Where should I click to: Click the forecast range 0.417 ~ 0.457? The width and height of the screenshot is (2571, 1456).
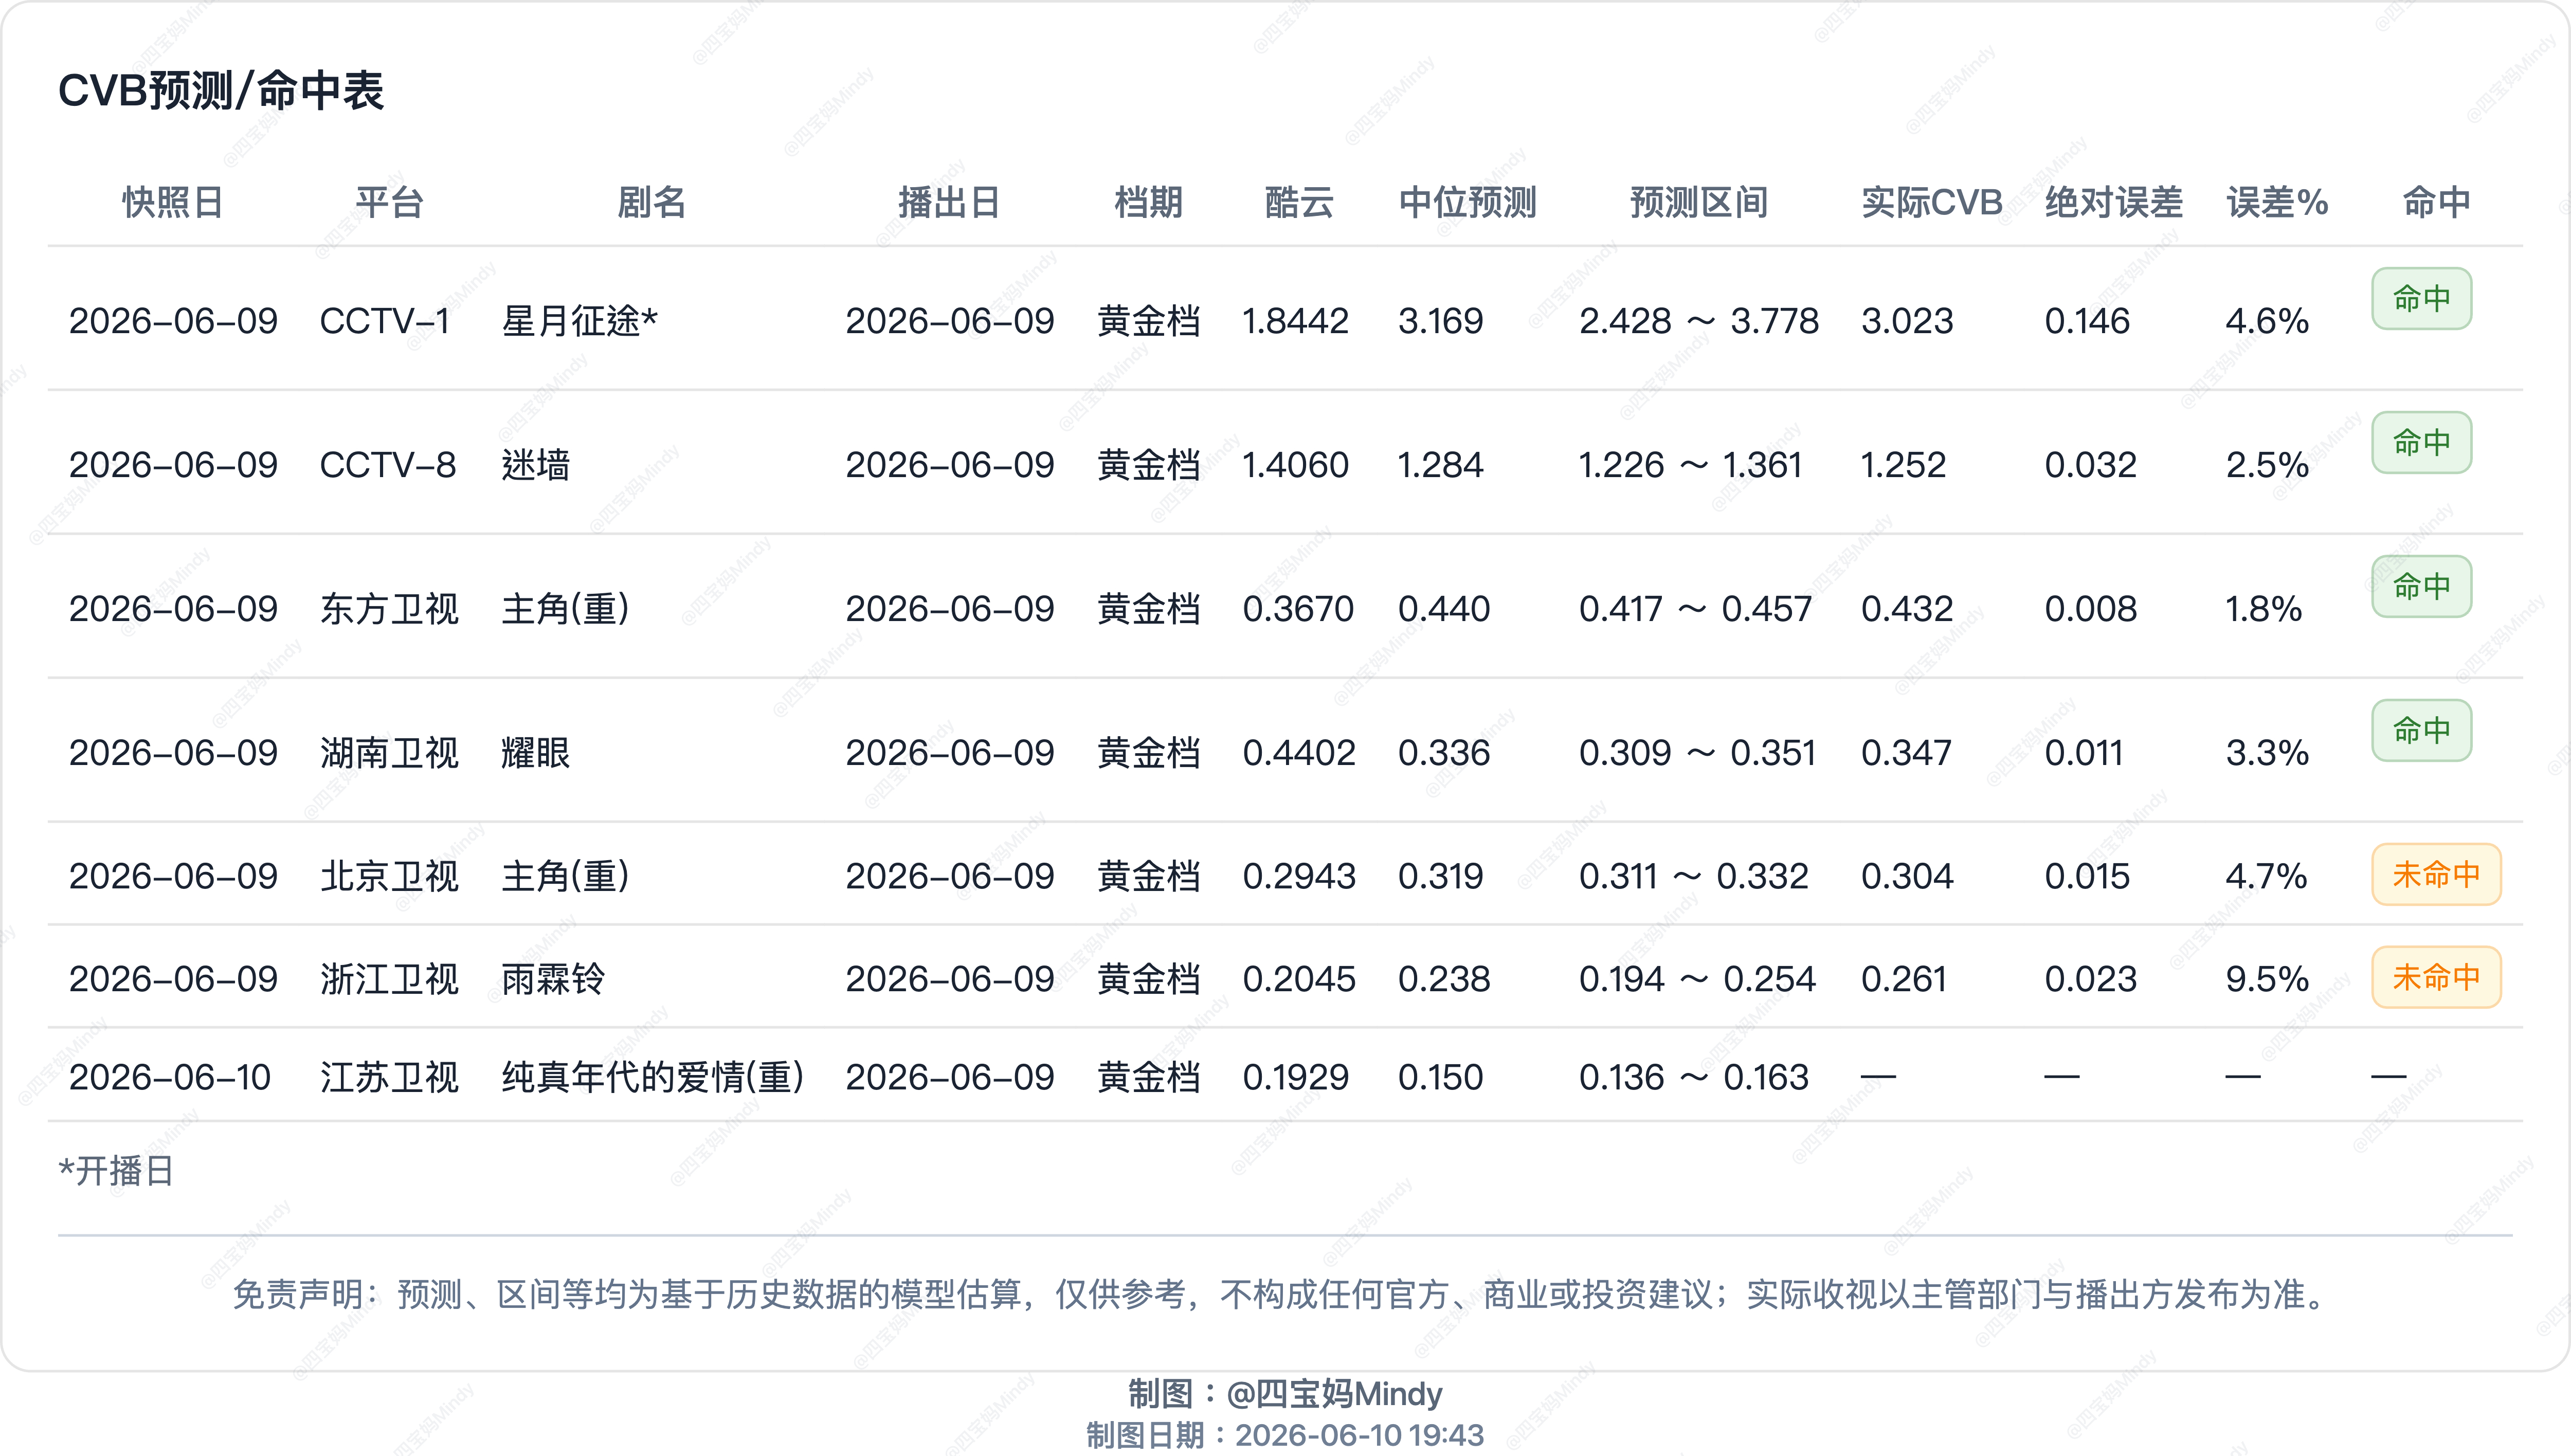(1695, 609)
